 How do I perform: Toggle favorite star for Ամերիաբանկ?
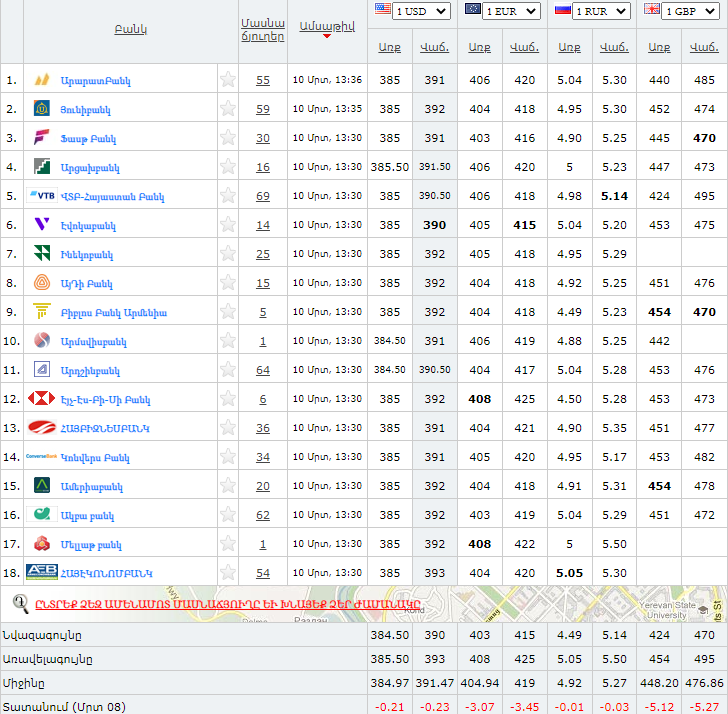click(228, 486)
